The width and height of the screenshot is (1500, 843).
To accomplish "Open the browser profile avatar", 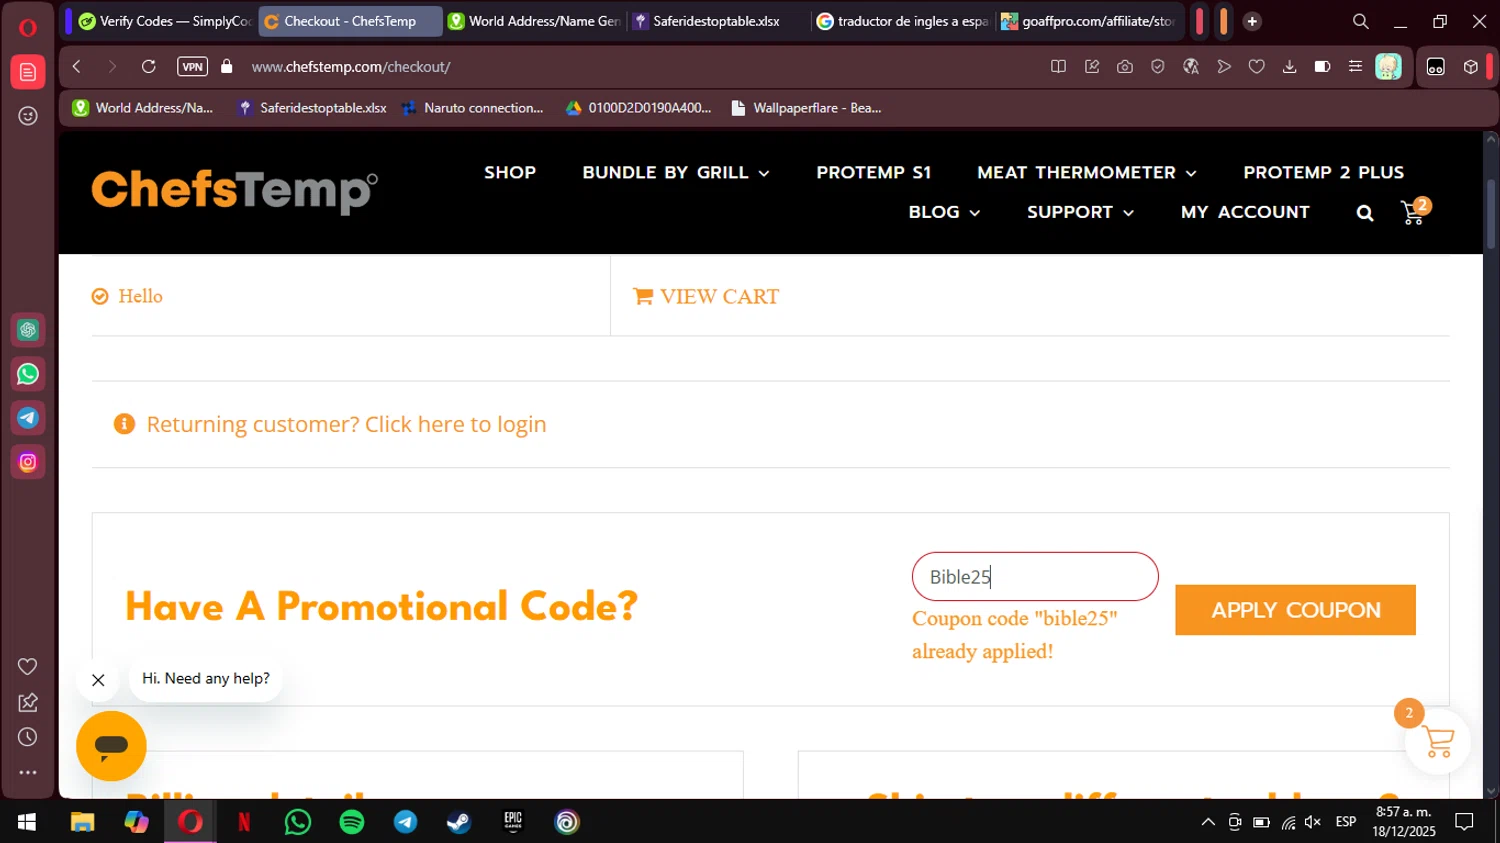I will tap(1388, 67).
